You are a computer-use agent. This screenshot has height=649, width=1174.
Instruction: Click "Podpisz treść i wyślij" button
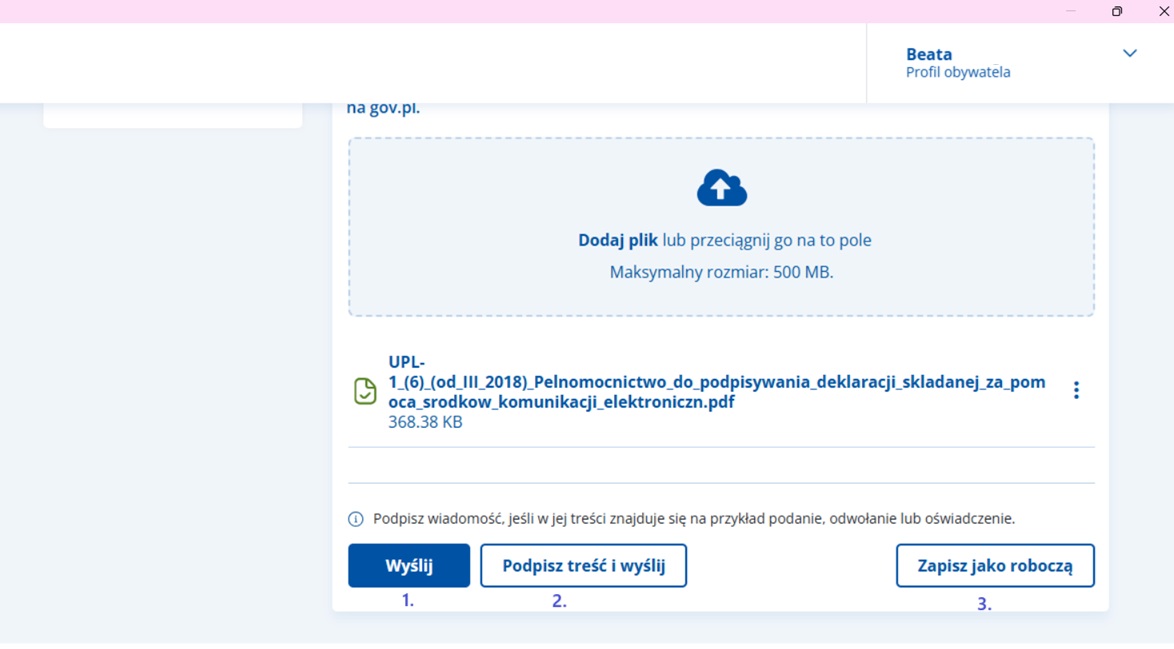[x=583, y=566]
